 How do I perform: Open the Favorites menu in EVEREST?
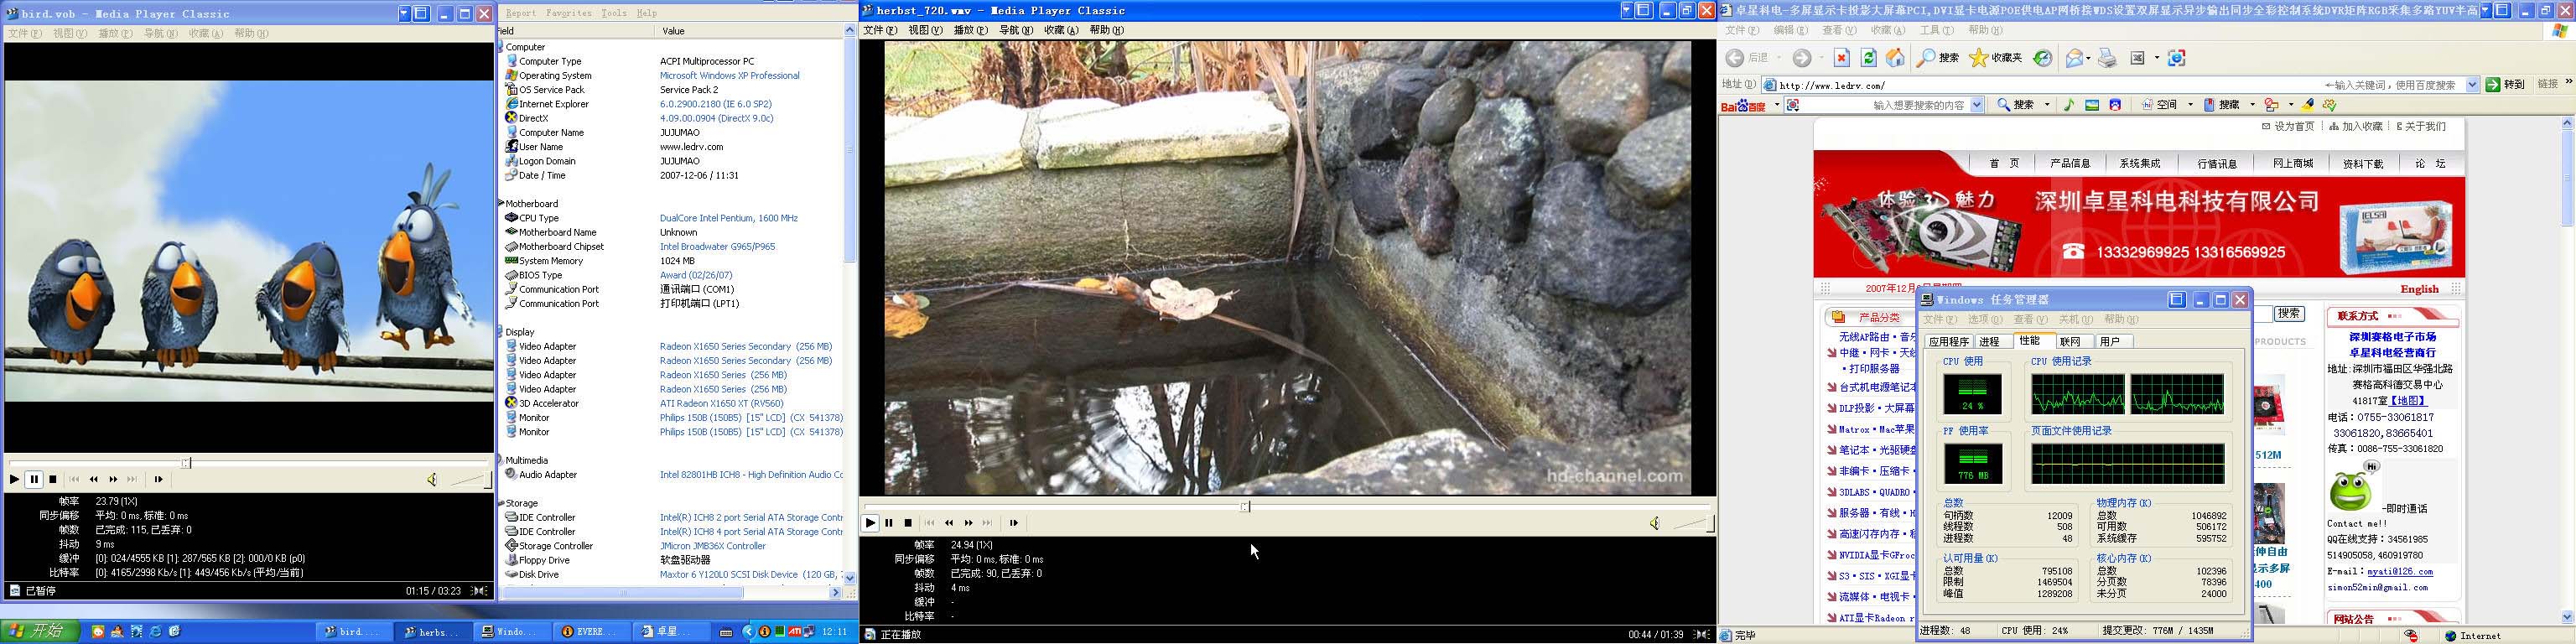tap(568, 13)
